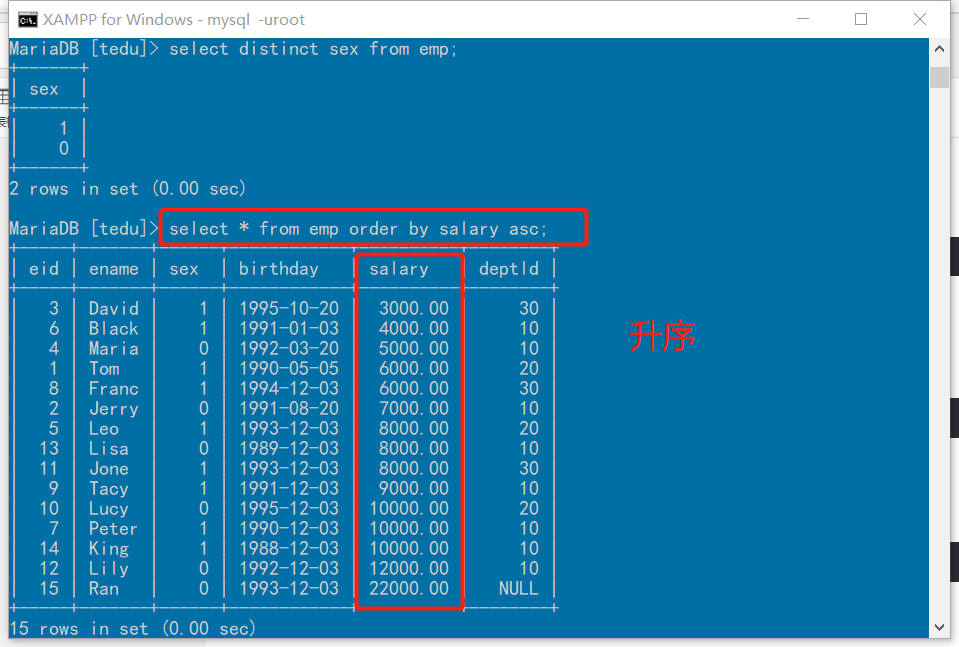Click the 'select distinct sex from emp;' command
Viewport: 959px width, 647px height.
tap(313, 49)
